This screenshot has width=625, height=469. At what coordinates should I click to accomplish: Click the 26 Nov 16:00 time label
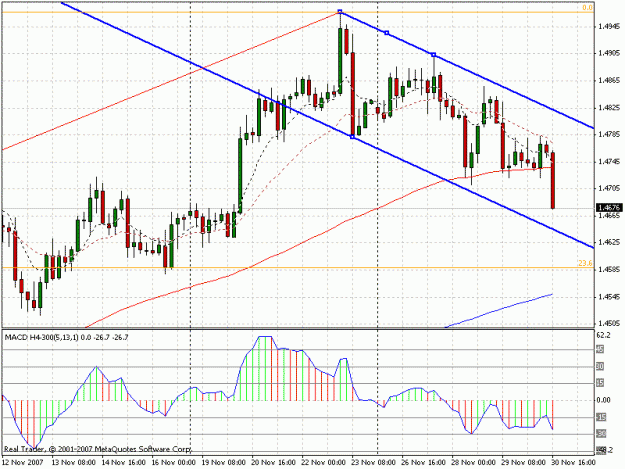424,462
